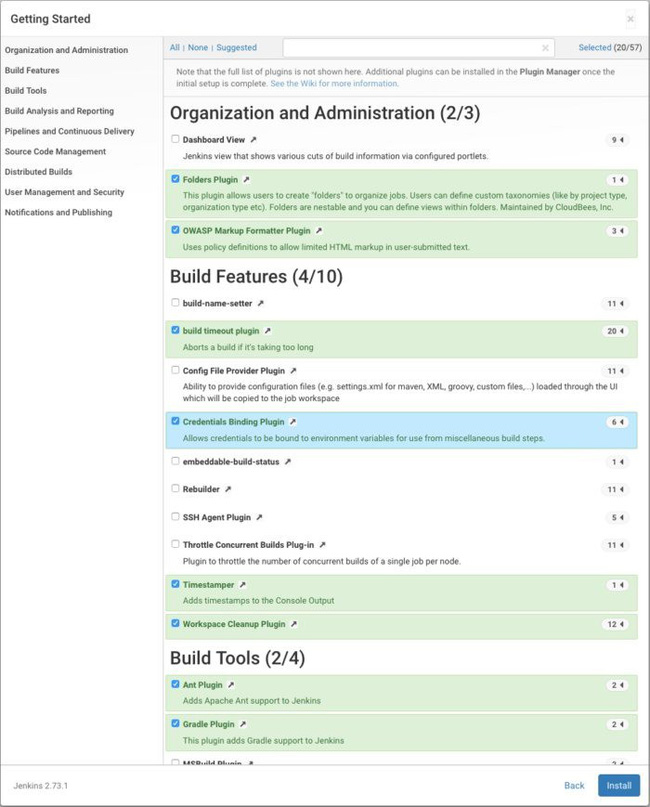Jump to Source Code Management category
The width and height of the screenshot is (650, 807).
[55, 151]
